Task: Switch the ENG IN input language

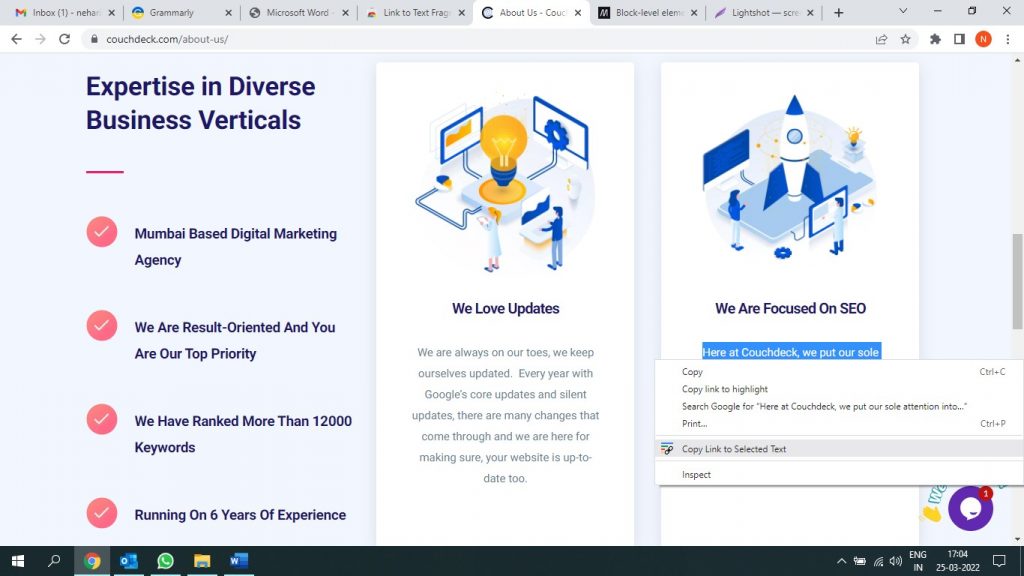Action: [918, 561]
